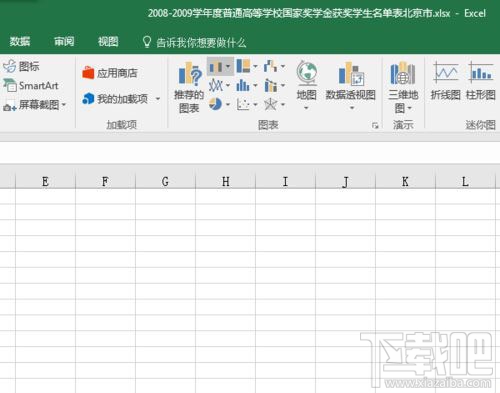Click the 3D Map (三维地图) icon

click(x=403, y=73)
